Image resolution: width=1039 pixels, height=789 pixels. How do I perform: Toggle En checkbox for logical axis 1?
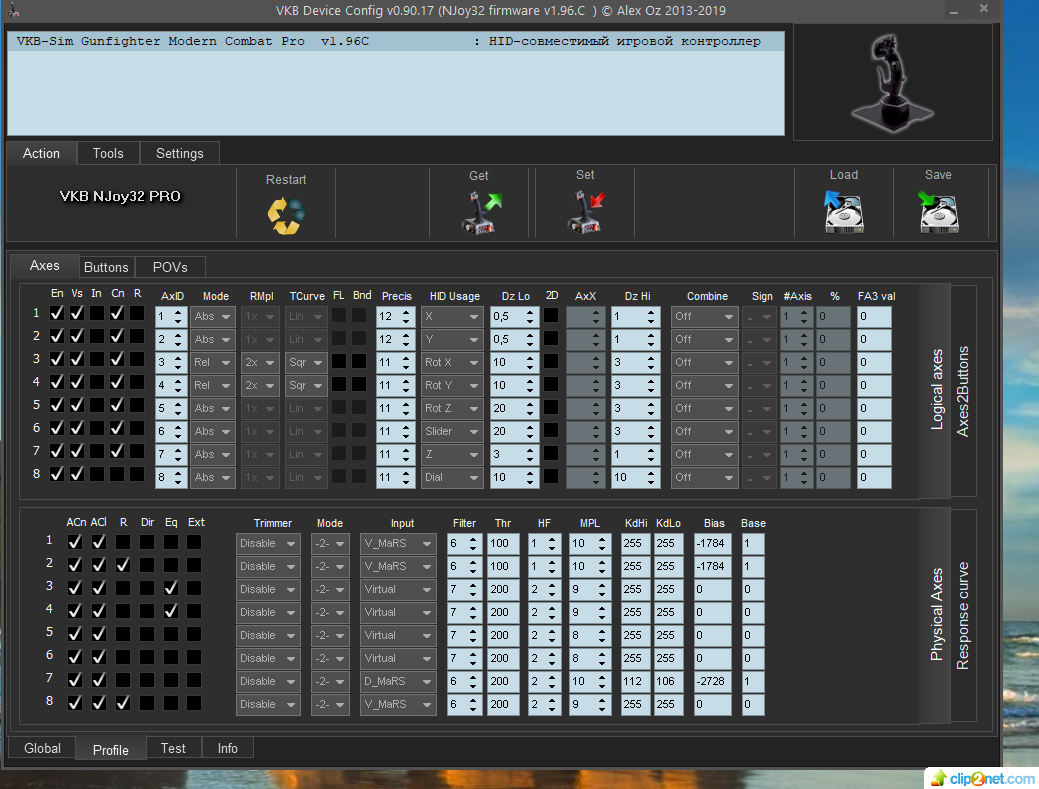coord(57,313)
